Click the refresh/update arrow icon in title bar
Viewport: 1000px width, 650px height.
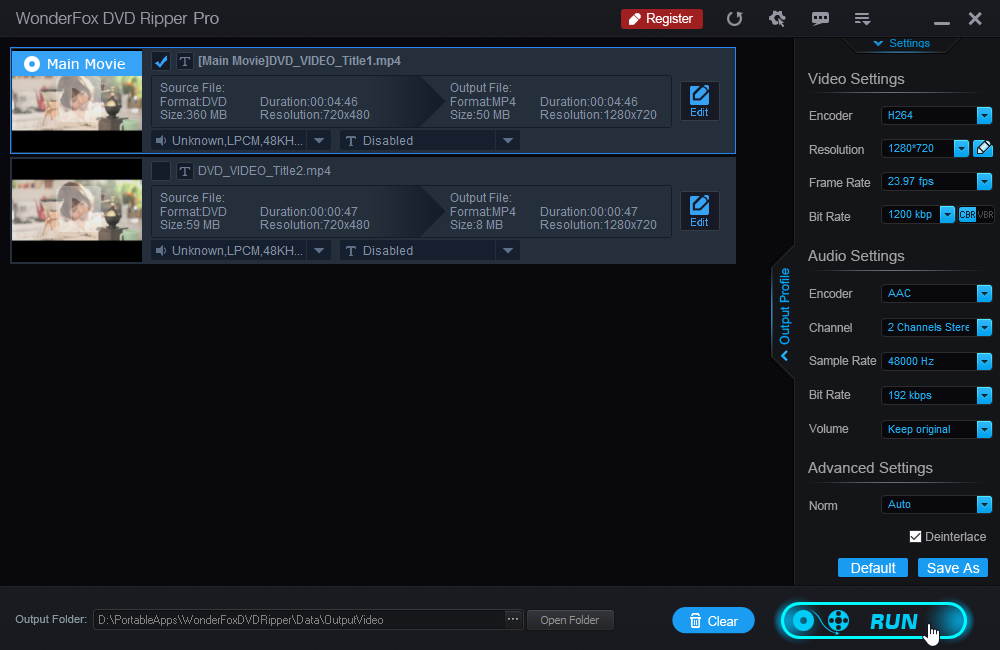click(x=735, y=18)
